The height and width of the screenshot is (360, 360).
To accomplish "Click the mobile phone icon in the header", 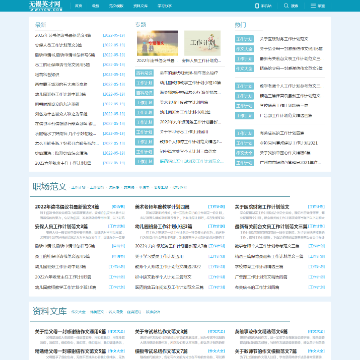I will pos(256,6).
